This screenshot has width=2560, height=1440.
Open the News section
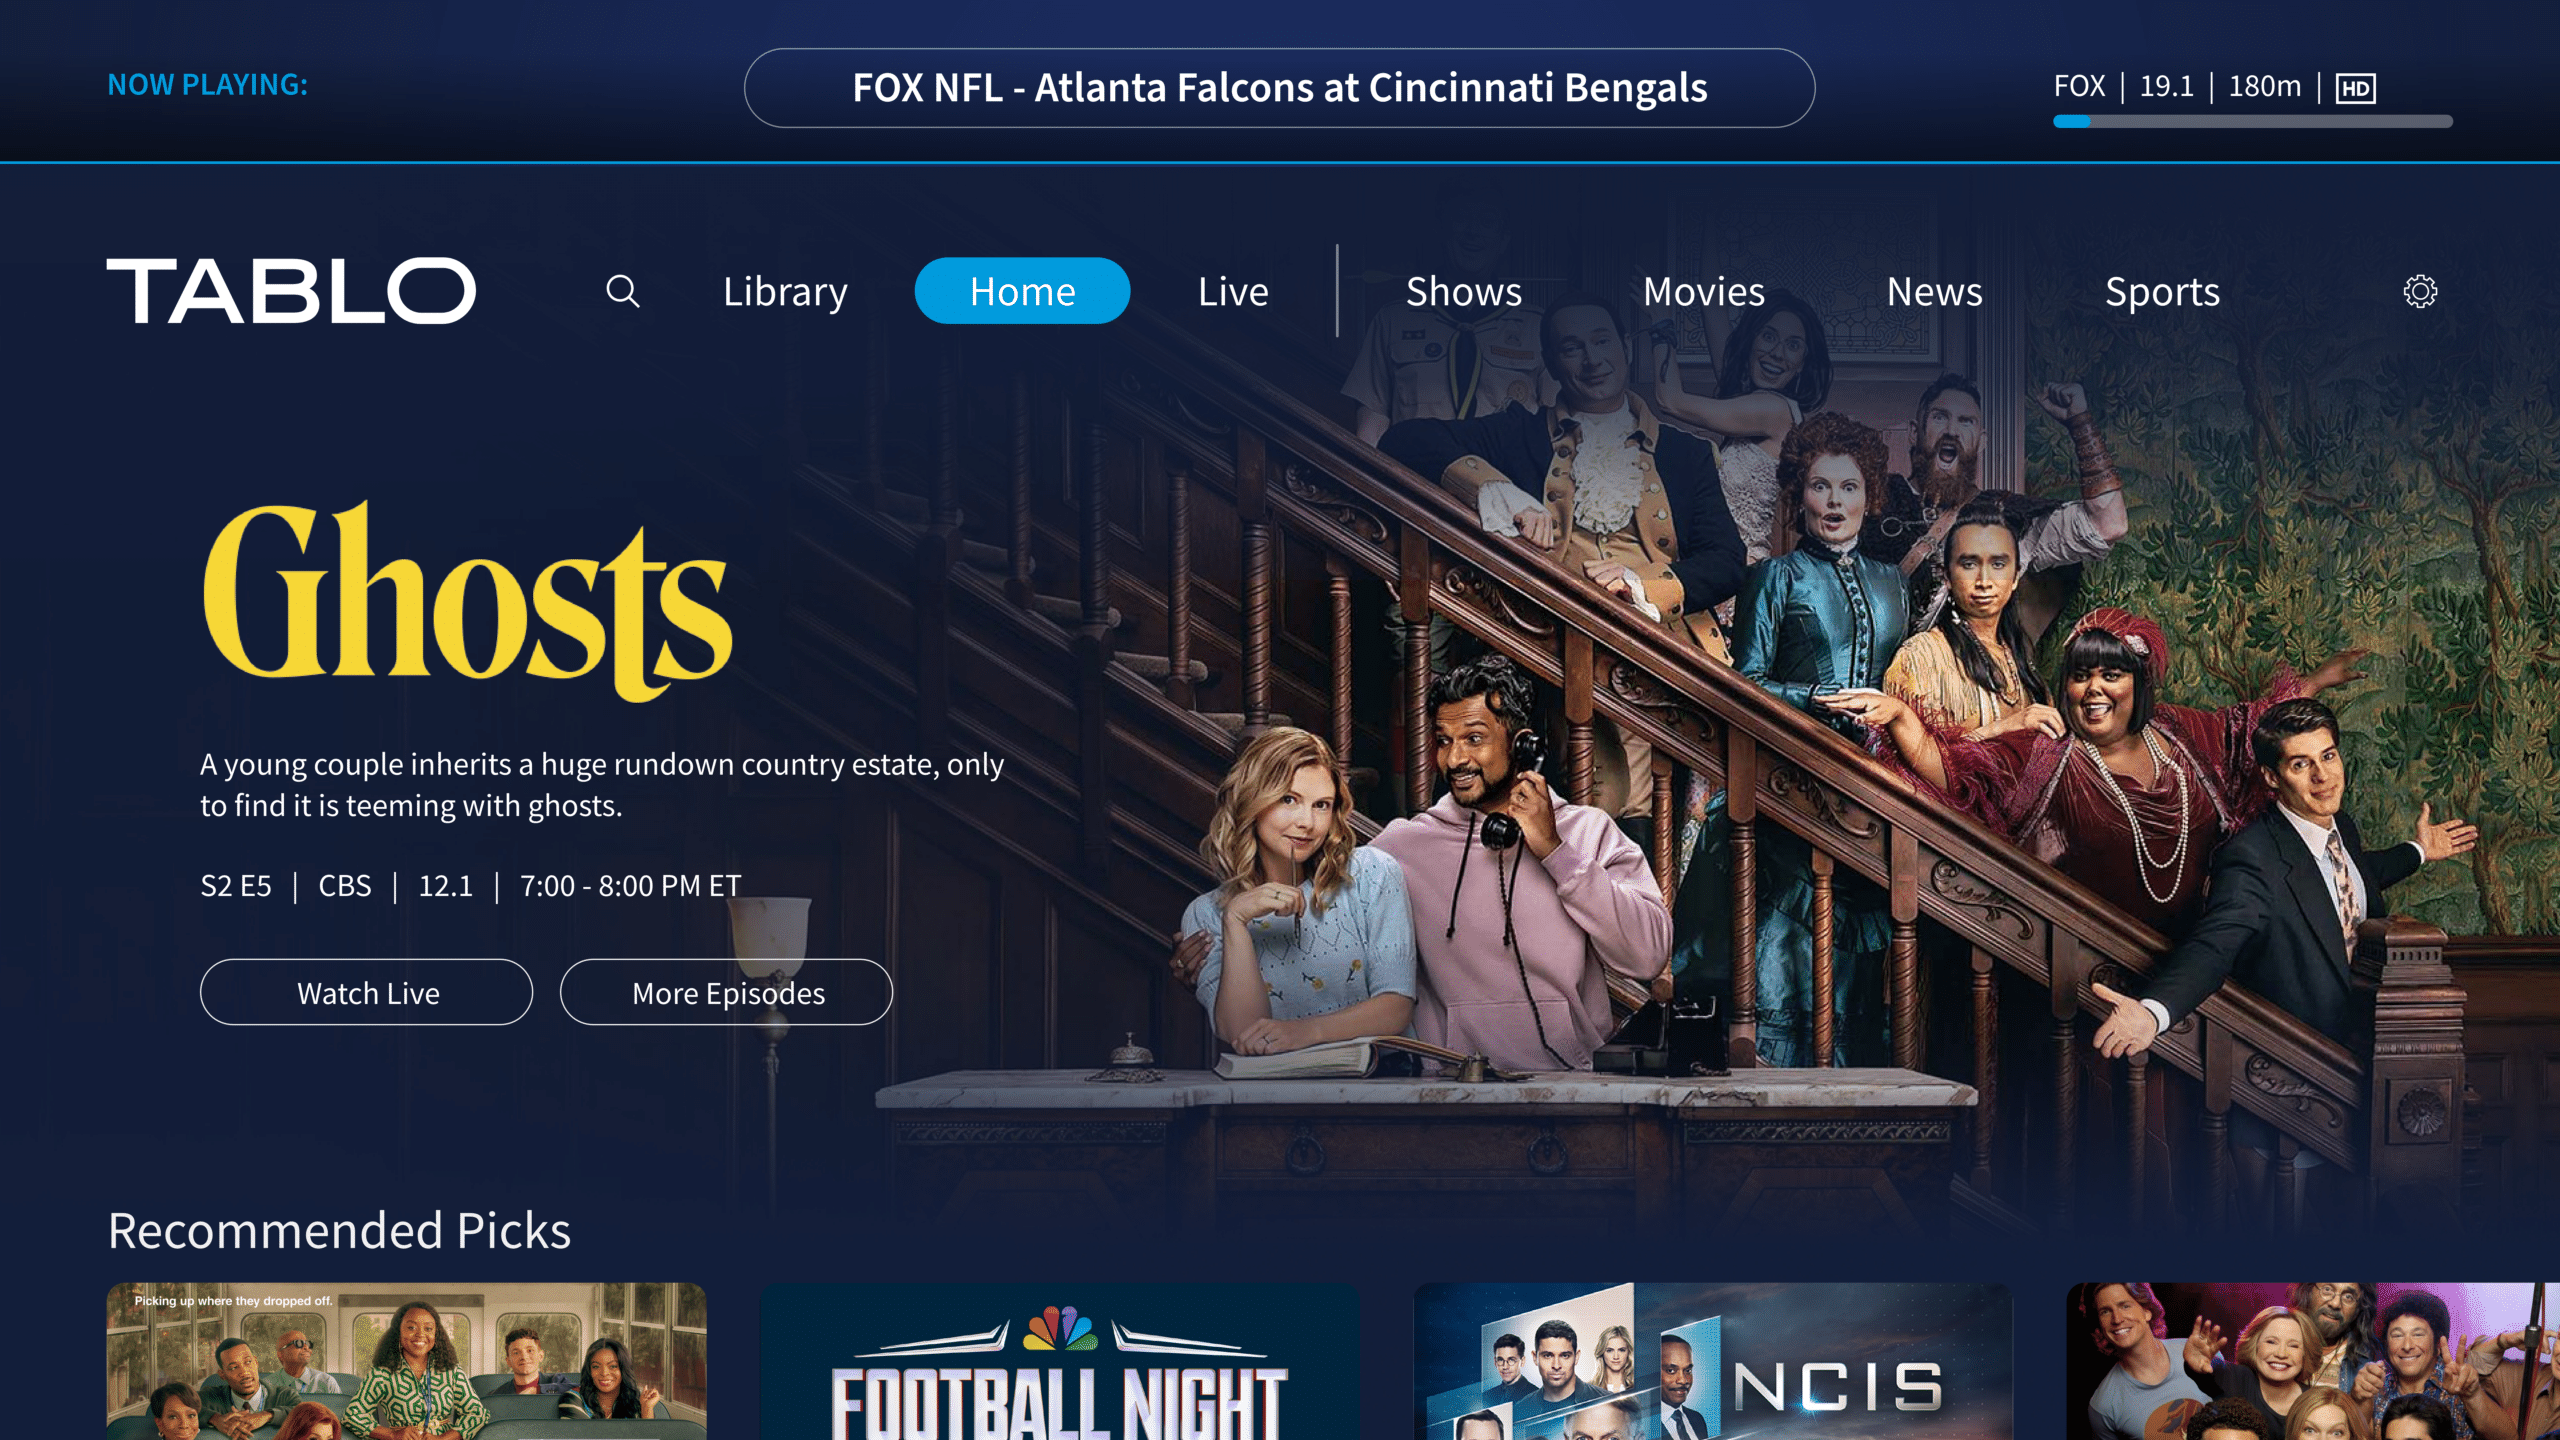1934,290
